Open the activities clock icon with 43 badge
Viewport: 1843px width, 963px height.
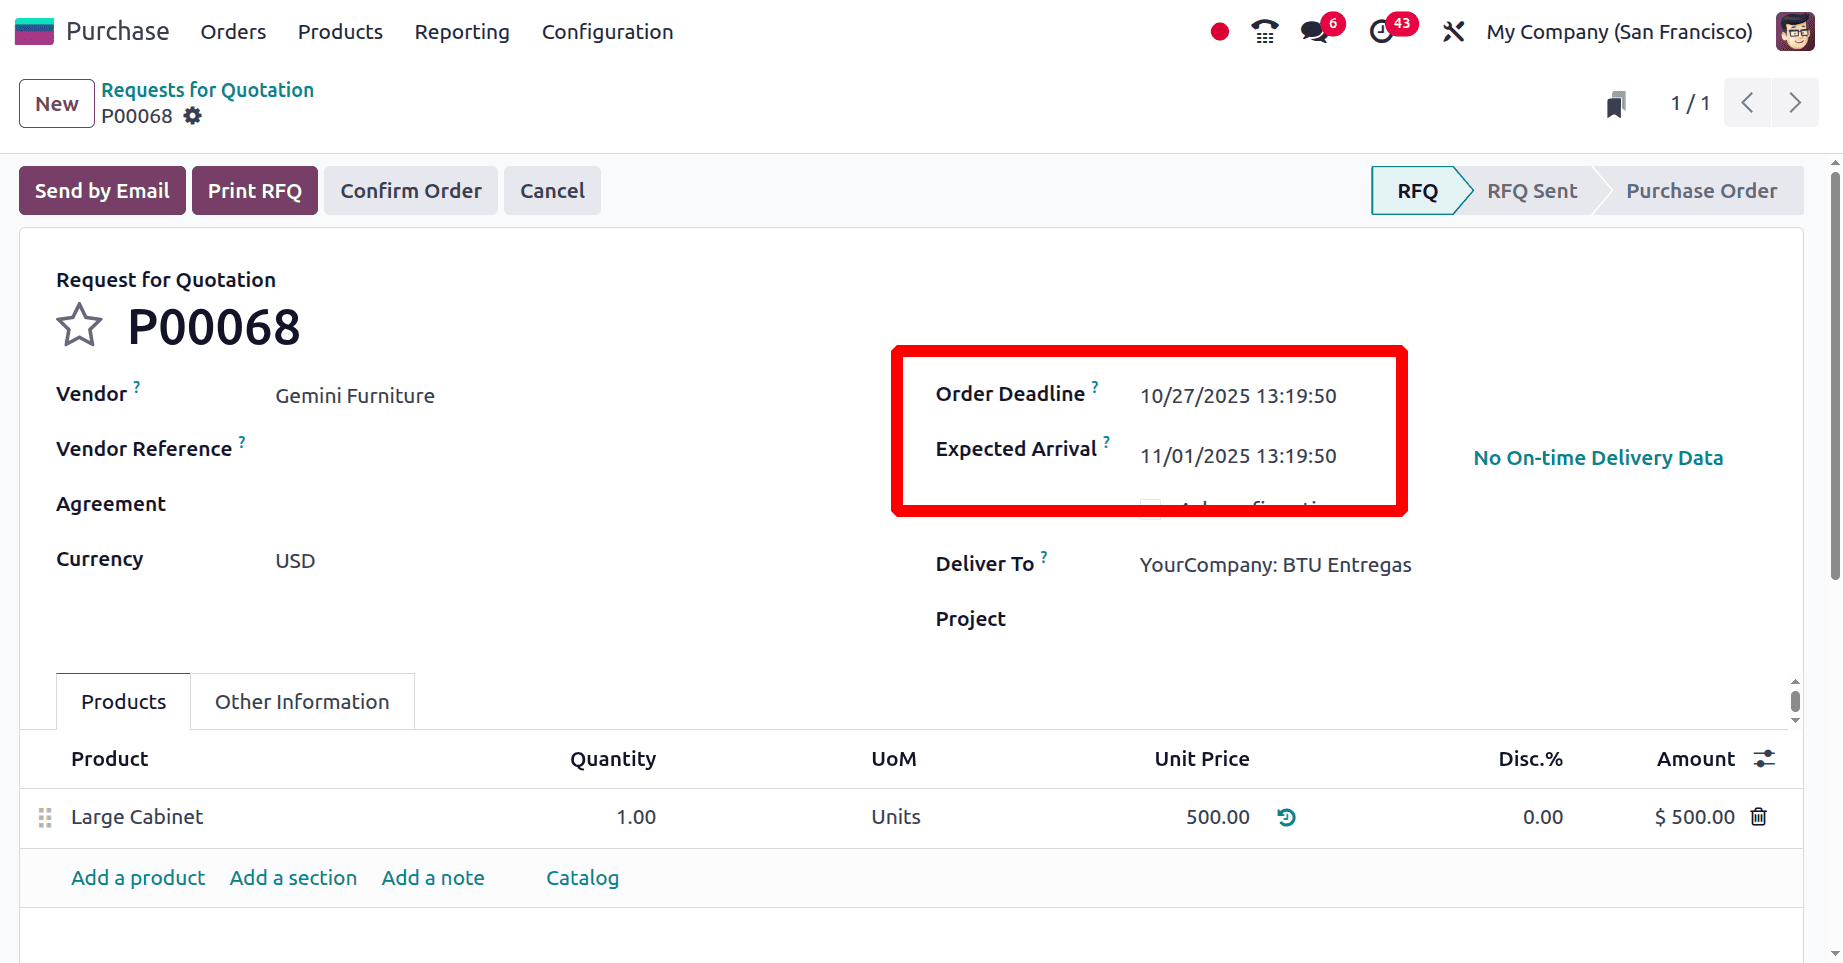click(x=1383, y=31)
